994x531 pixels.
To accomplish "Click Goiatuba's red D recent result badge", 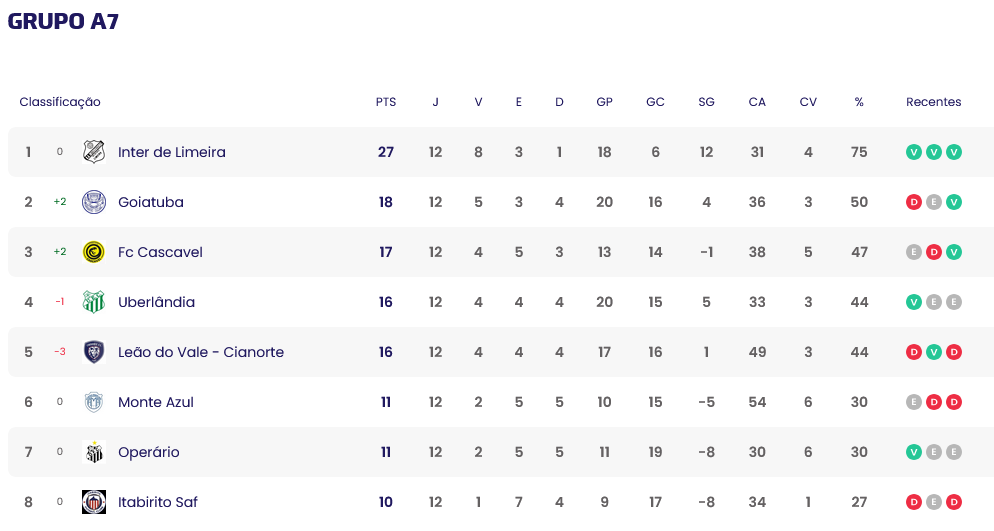I will point(913,202).
